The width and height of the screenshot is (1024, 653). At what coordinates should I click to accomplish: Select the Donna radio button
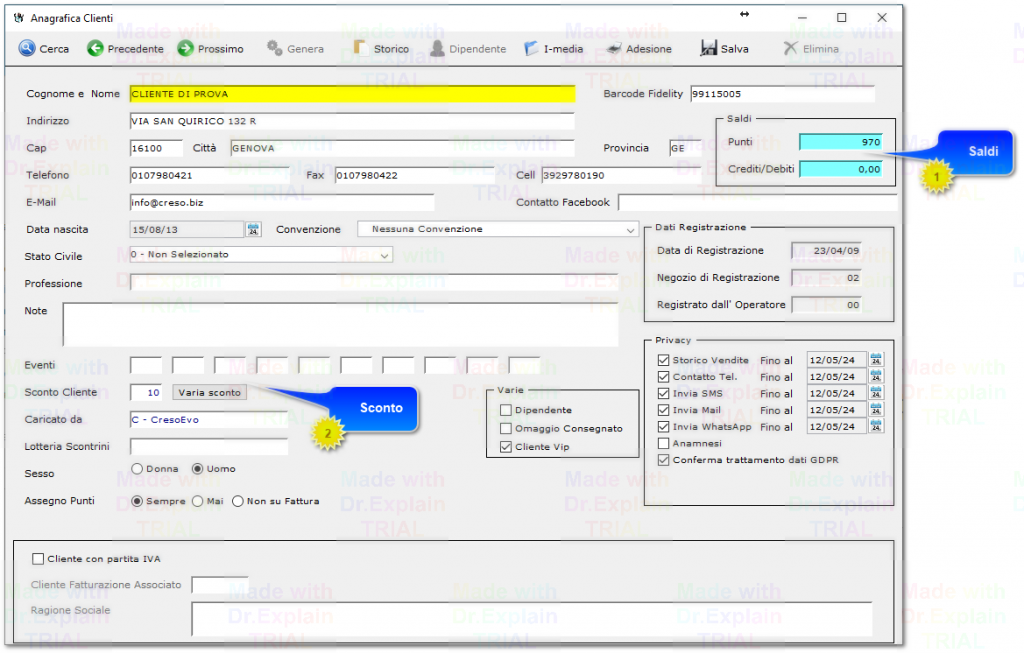pos(137,469)
